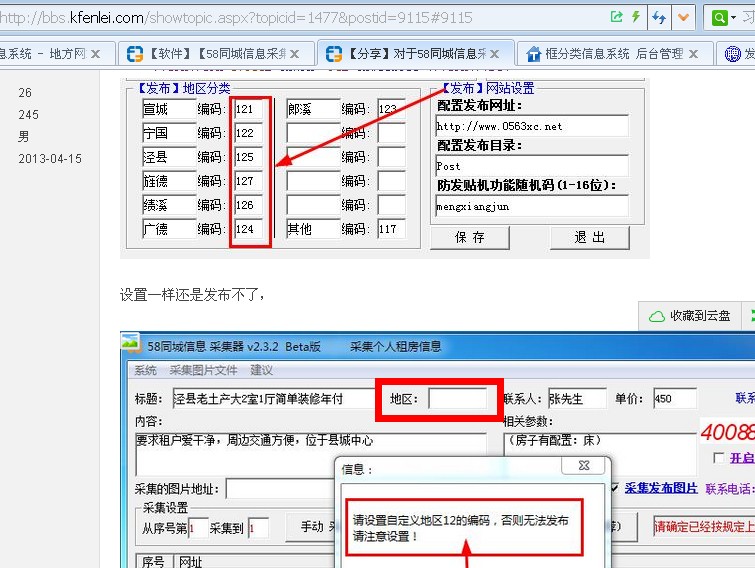Image resolution: width=755 pixels, height=568 pixels.
Task: Open the 采集图片文件 menu
Action: pos(203,370)
